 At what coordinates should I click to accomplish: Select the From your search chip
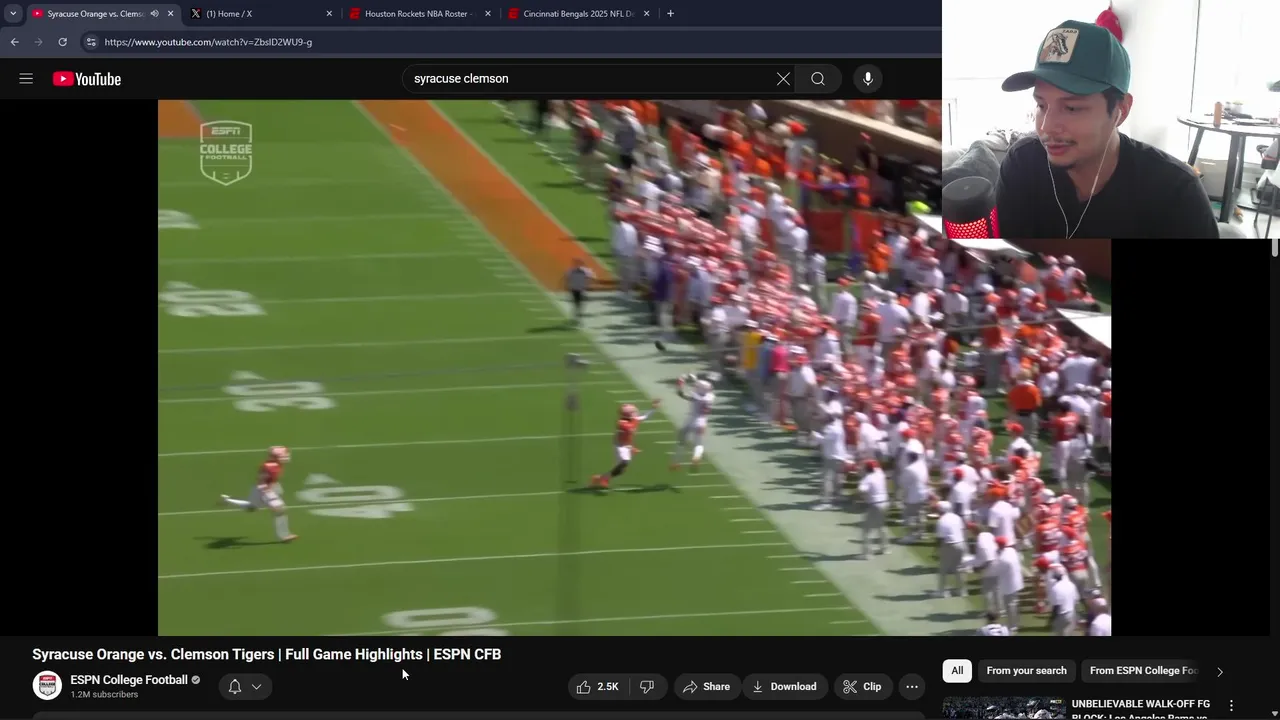(1026, 671)
